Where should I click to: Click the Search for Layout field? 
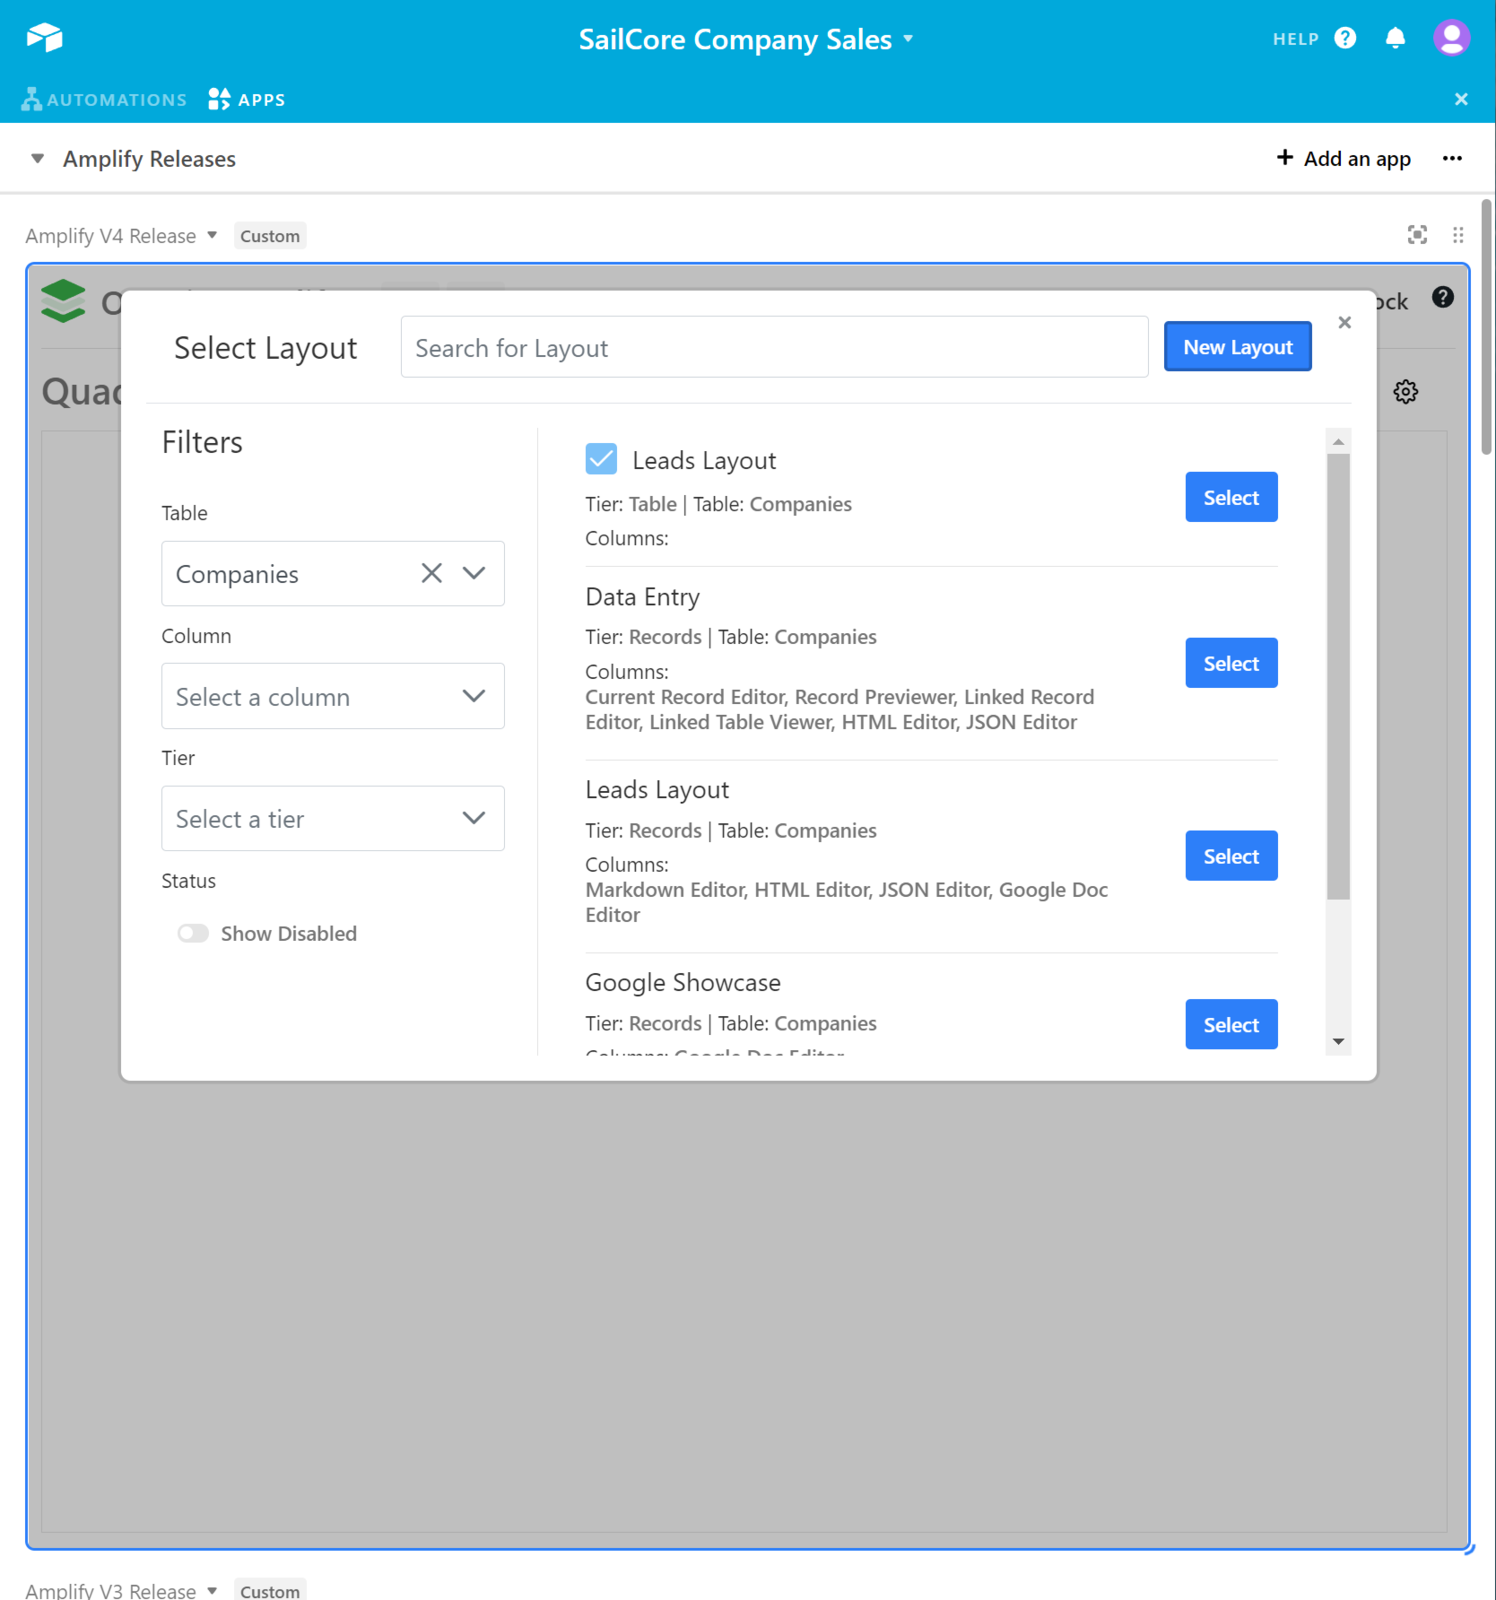773,348
